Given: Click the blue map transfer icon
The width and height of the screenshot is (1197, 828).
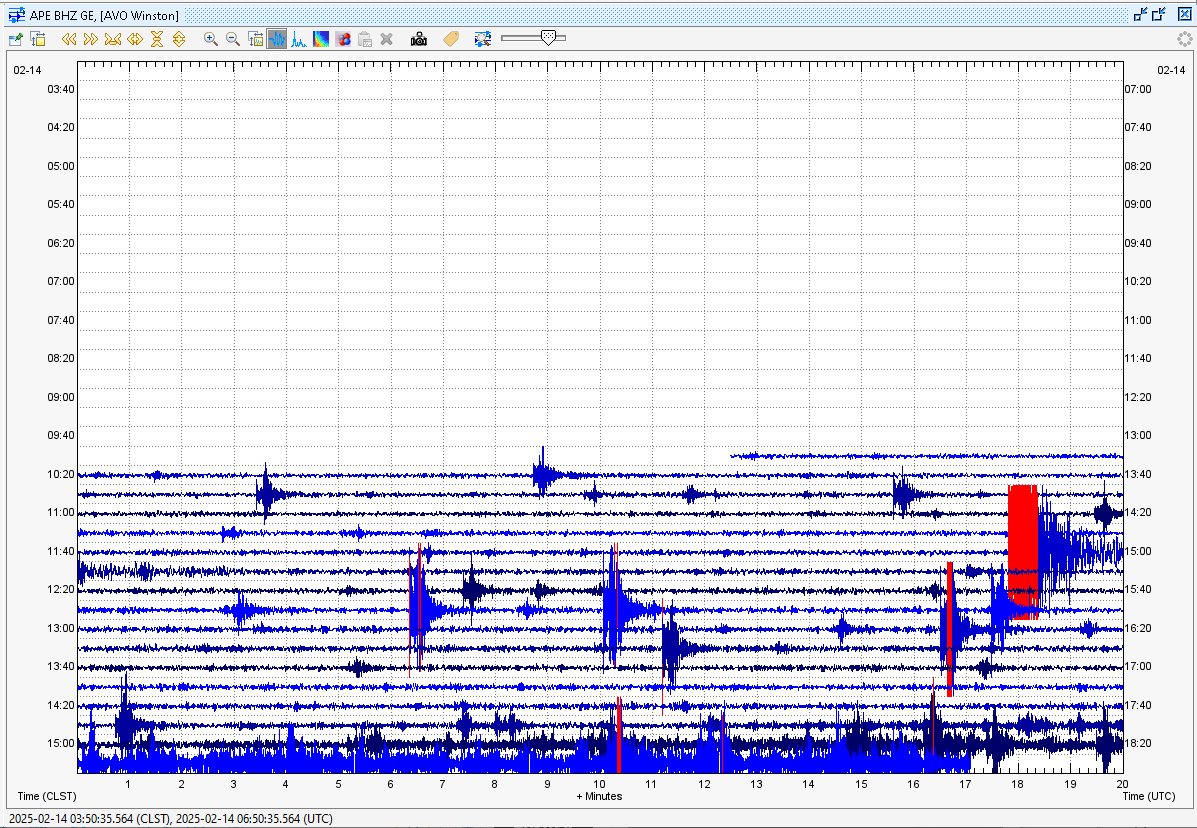Looking at the screenshot, I should (483, 39).
